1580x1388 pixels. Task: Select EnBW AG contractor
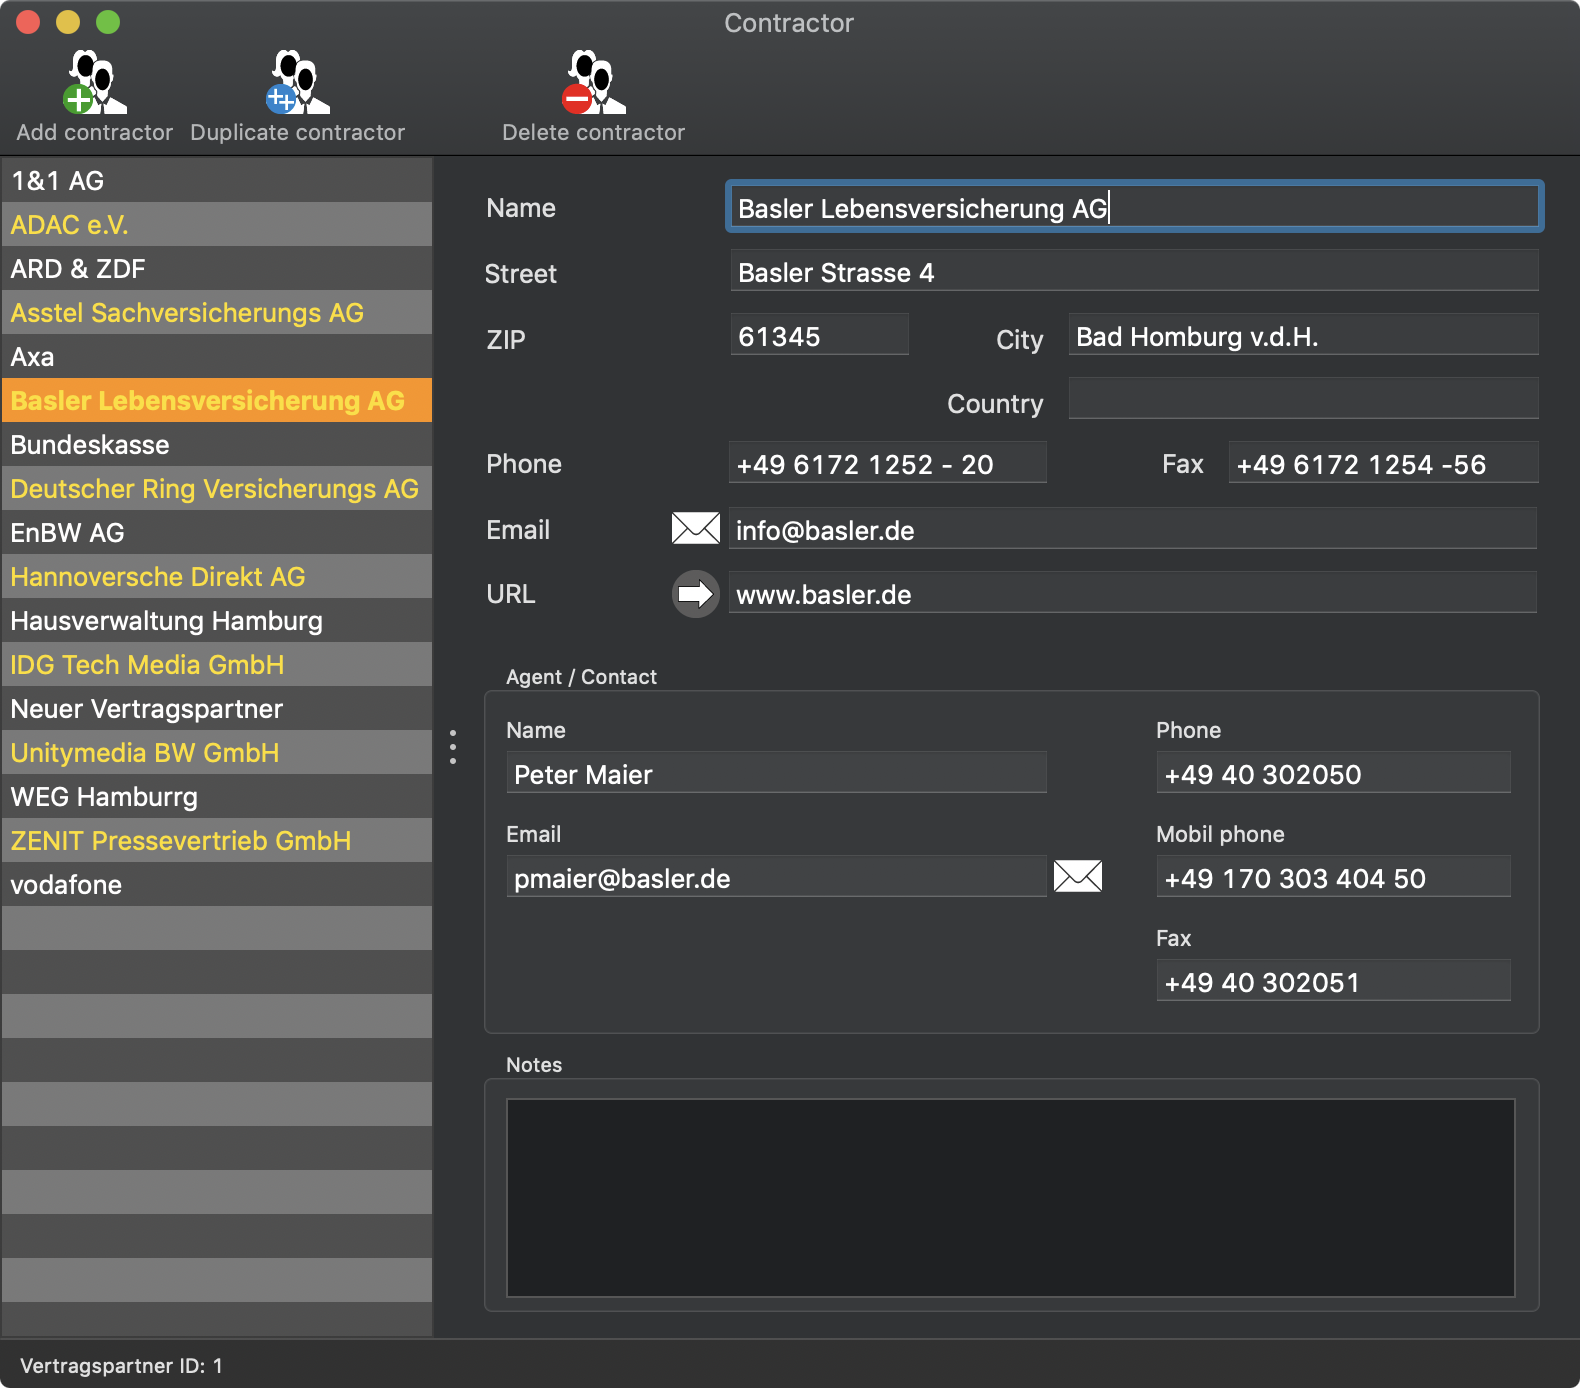217,533
